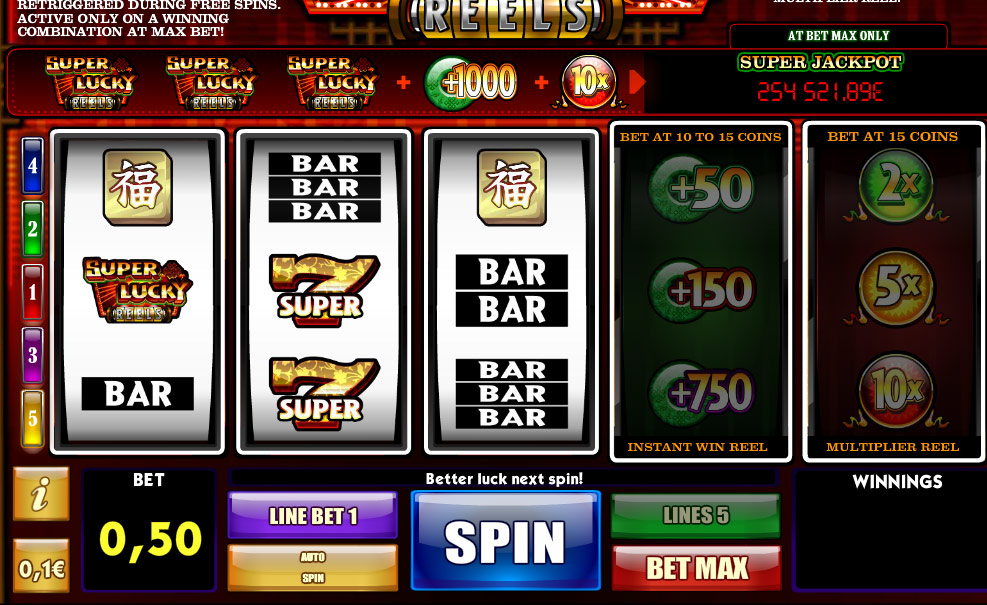
Task: Open the info paytable button
Action: (41, 494)
